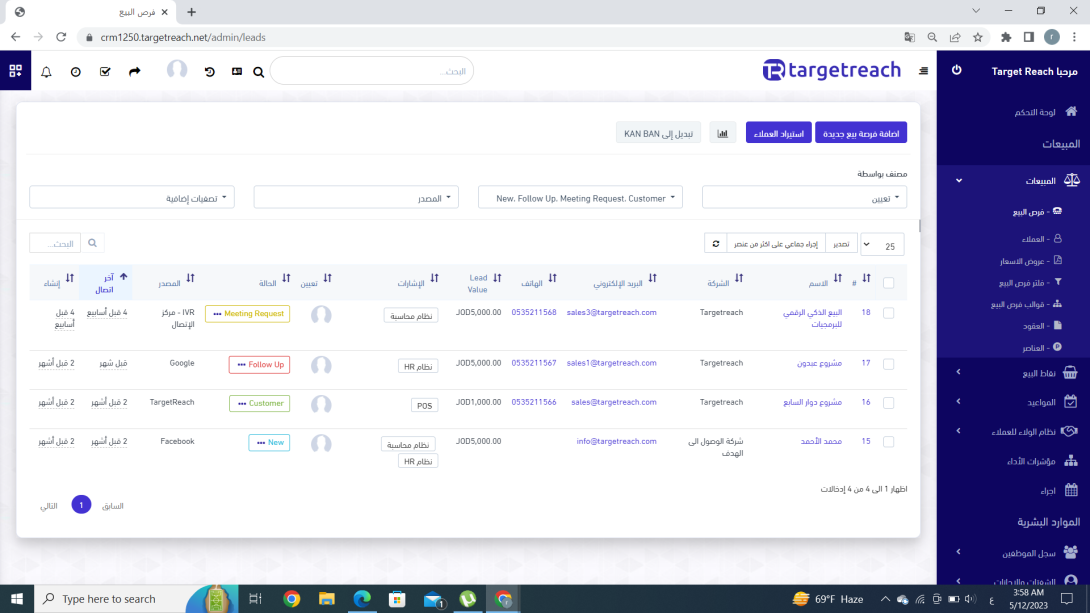Click the تبديل إلى KAN BAN button

point(659,133)
